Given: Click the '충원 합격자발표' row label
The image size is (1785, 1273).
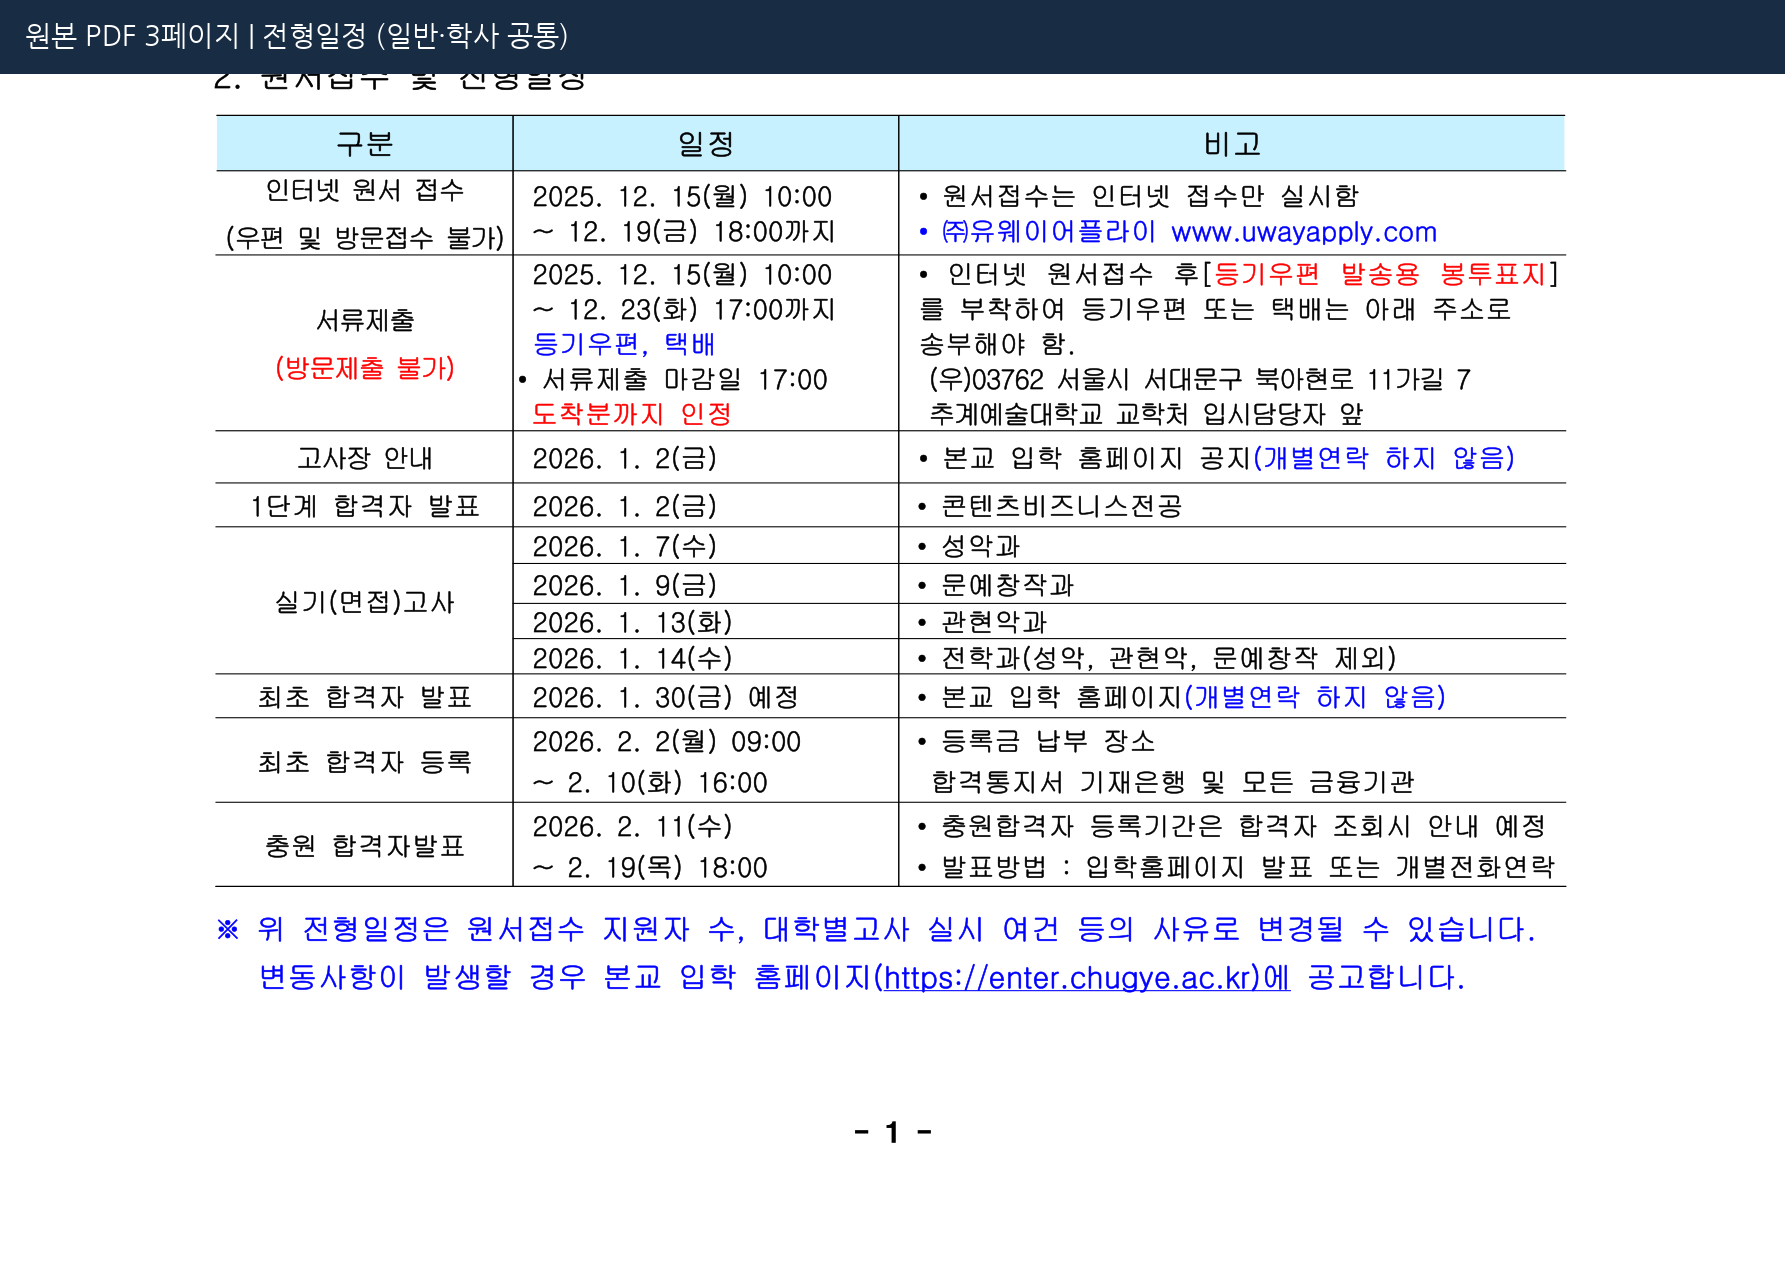Looking at the screenshot, I should tap(365, 846).
